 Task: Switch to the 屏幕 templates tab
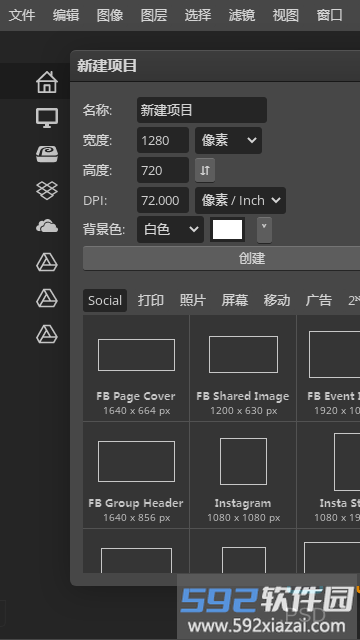pos(235,300)
